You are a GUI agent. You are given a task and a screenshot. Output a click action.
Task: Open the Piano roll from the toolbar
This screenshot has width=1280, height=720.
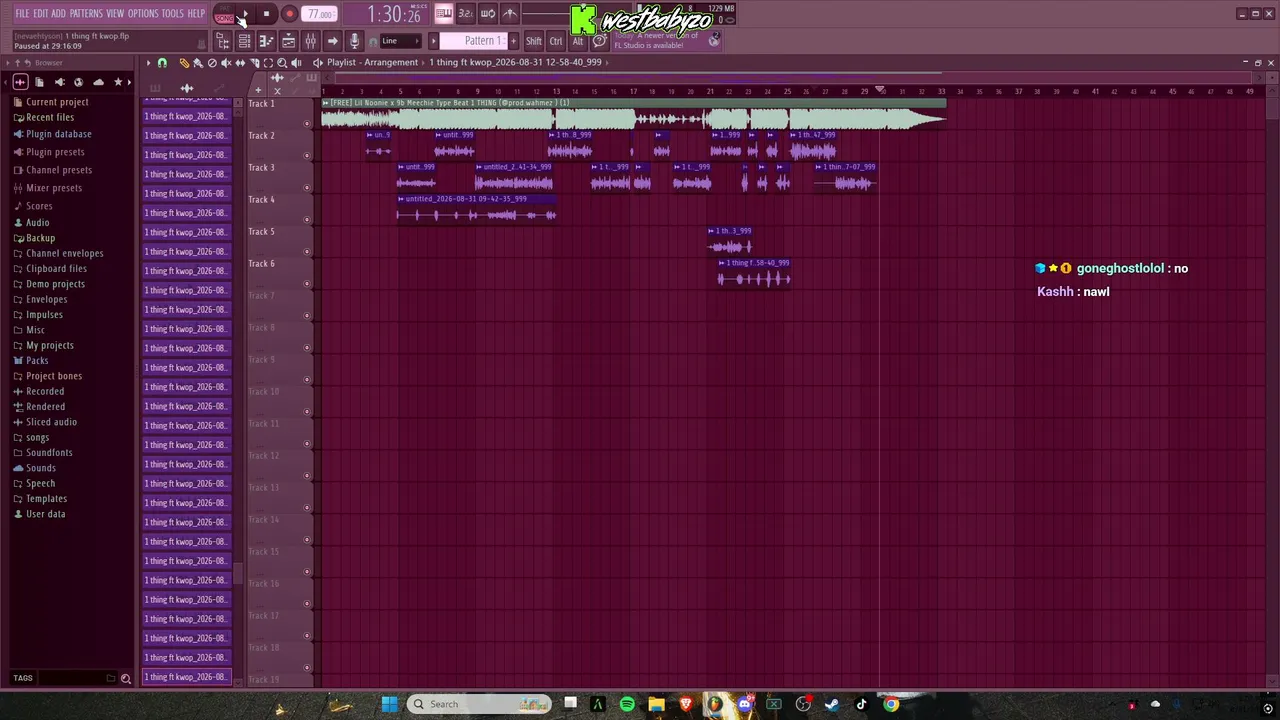tap(266, 41)
